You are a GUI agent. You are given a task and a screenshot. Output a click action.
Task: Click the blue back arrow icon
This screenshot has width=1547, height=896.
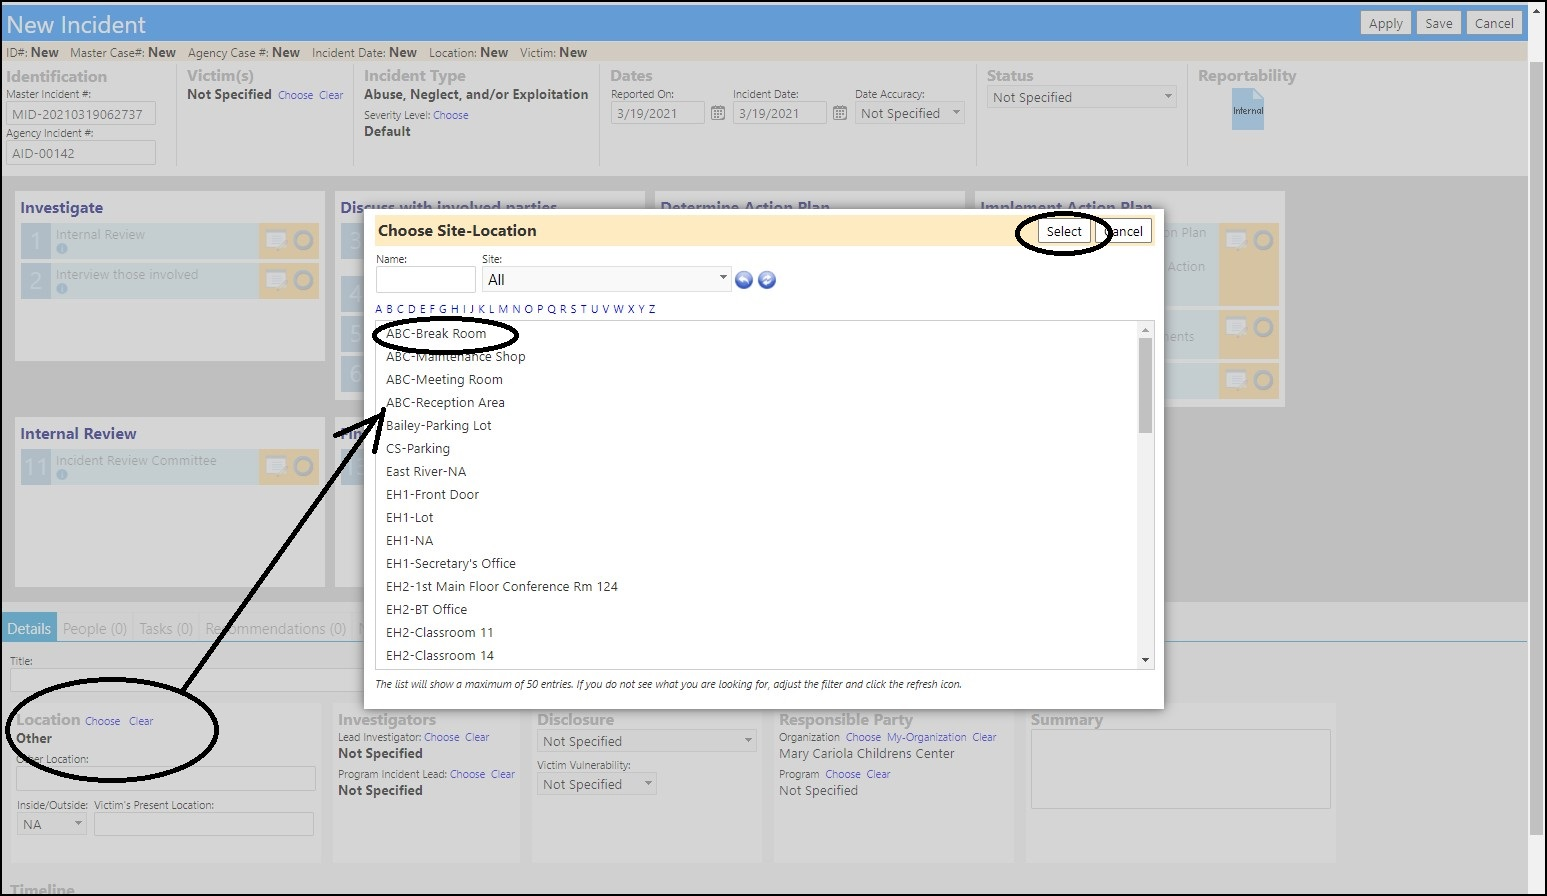pos(744,280)
